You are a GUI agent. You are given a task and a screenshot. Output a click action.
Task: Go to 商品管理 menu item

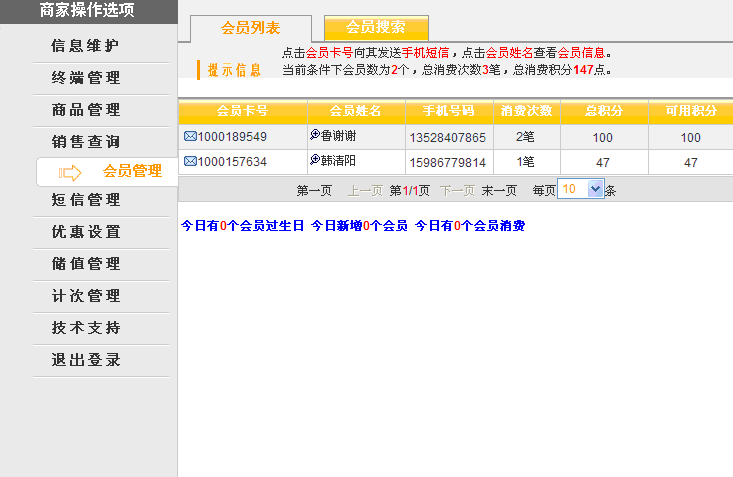pyautogui.click(x=86, y=109)
